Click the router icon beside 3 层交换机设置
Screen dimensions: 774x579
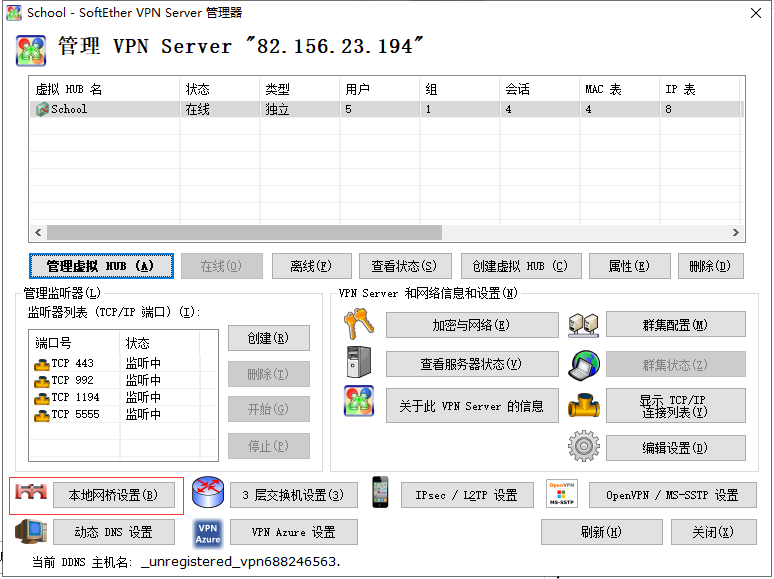tap(207, 493)
